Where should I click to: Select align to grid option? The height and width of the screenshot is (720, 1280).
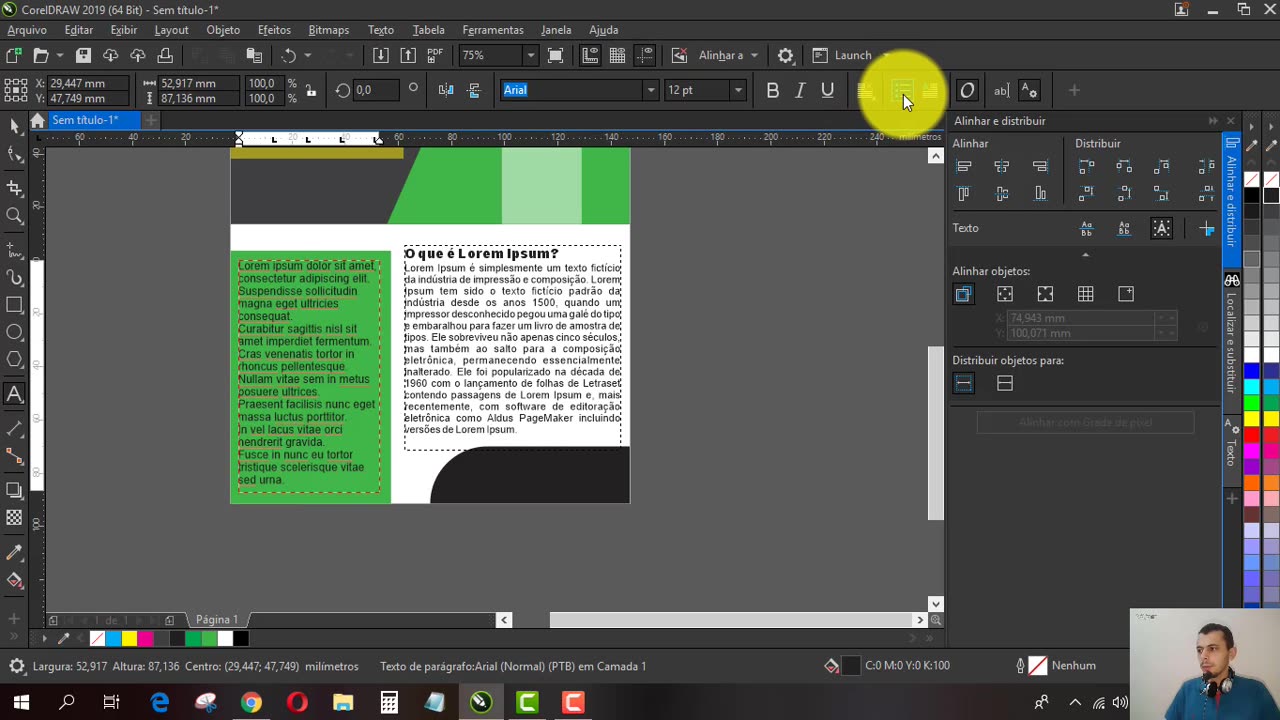click(x=1086, y=294)
